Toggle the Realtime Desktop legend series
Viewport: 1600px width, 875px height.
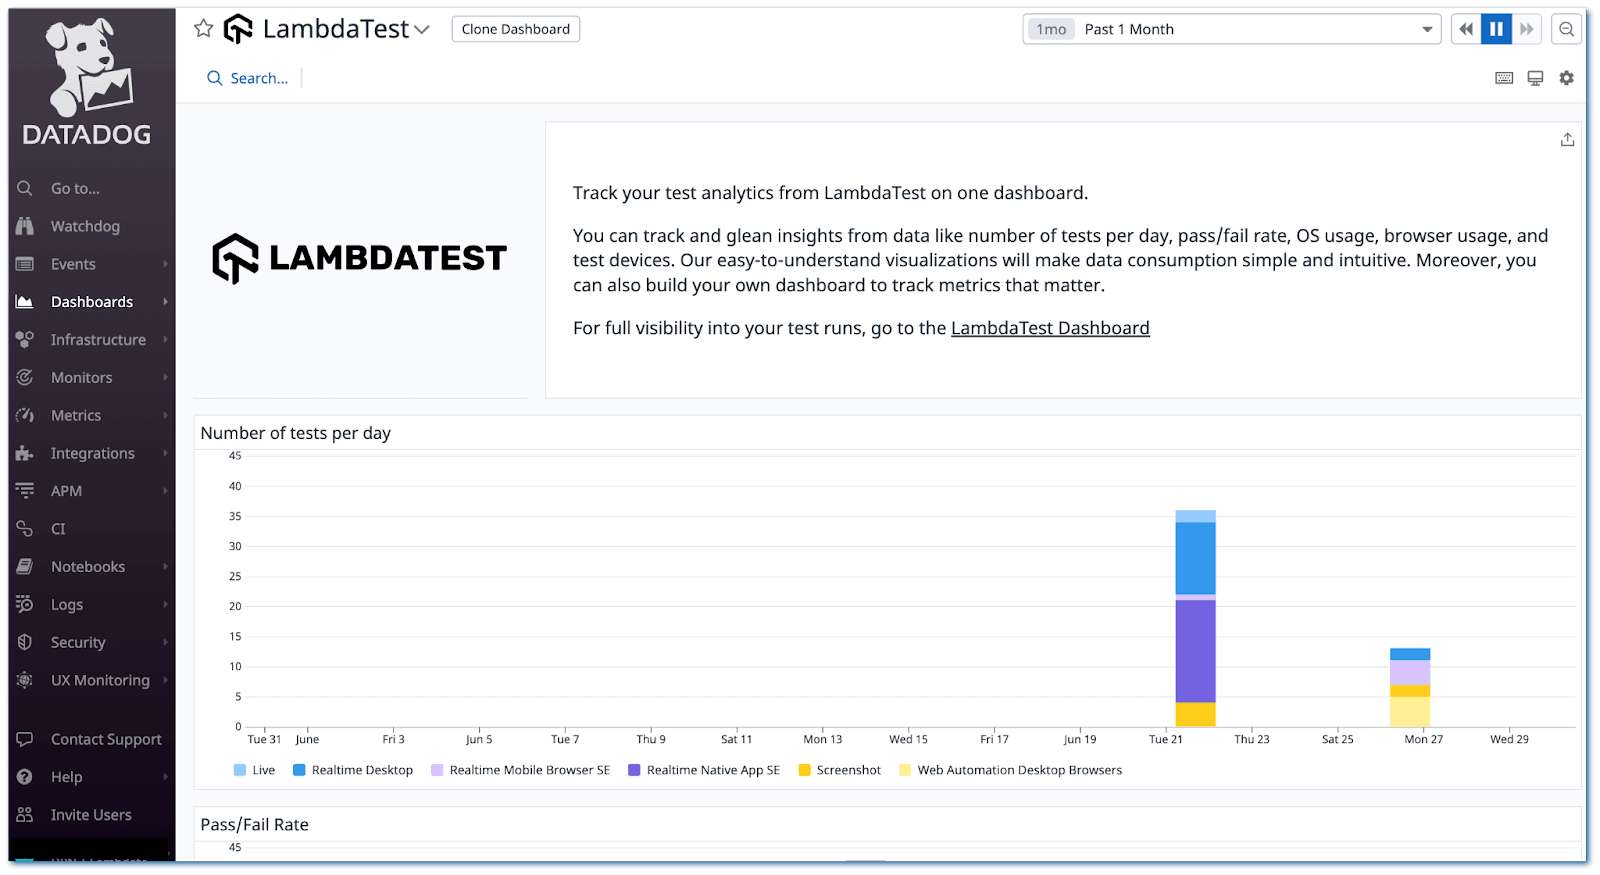point(353,770)
